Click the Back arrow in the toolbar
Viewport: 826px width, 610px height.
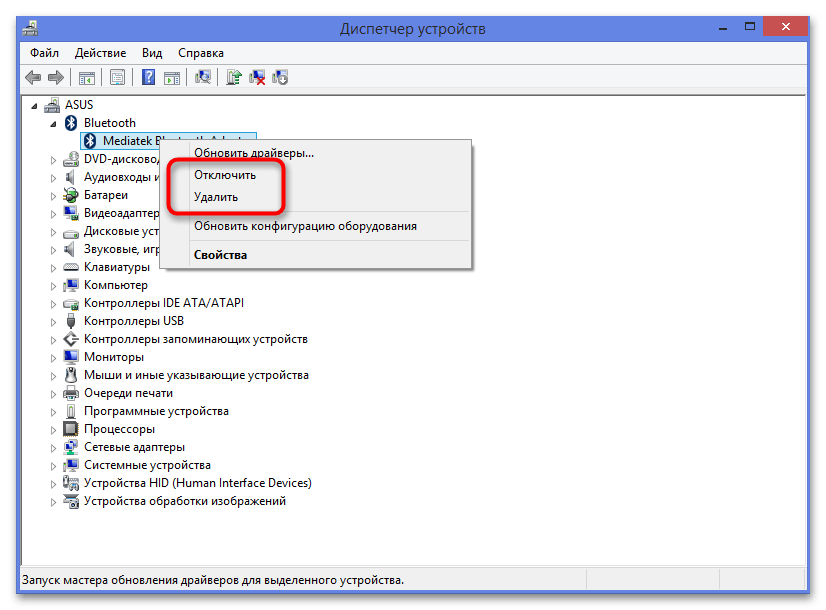tap(33, 77)
